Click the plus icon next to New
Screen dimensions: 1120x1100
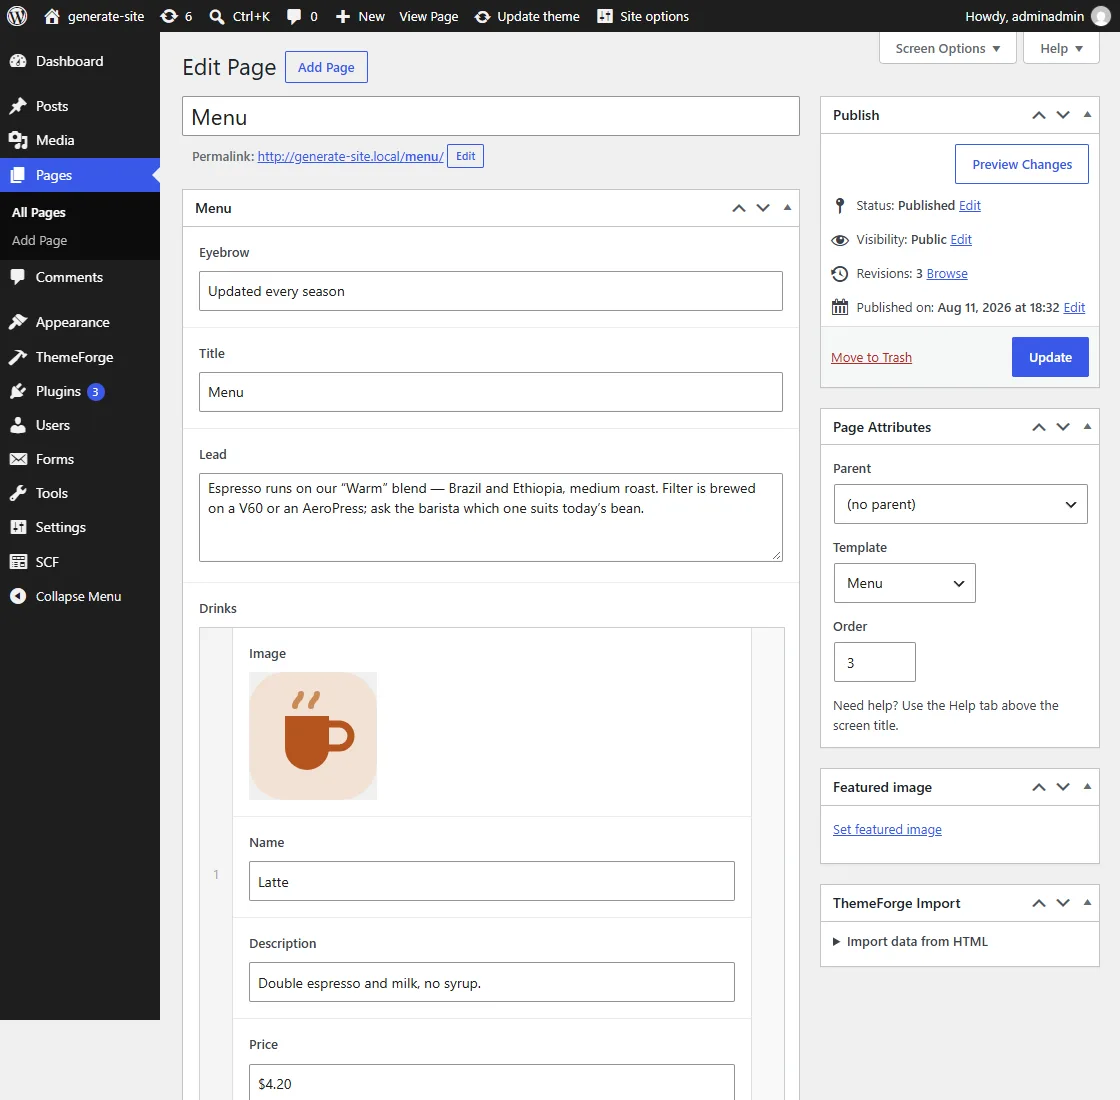[343, 16]
